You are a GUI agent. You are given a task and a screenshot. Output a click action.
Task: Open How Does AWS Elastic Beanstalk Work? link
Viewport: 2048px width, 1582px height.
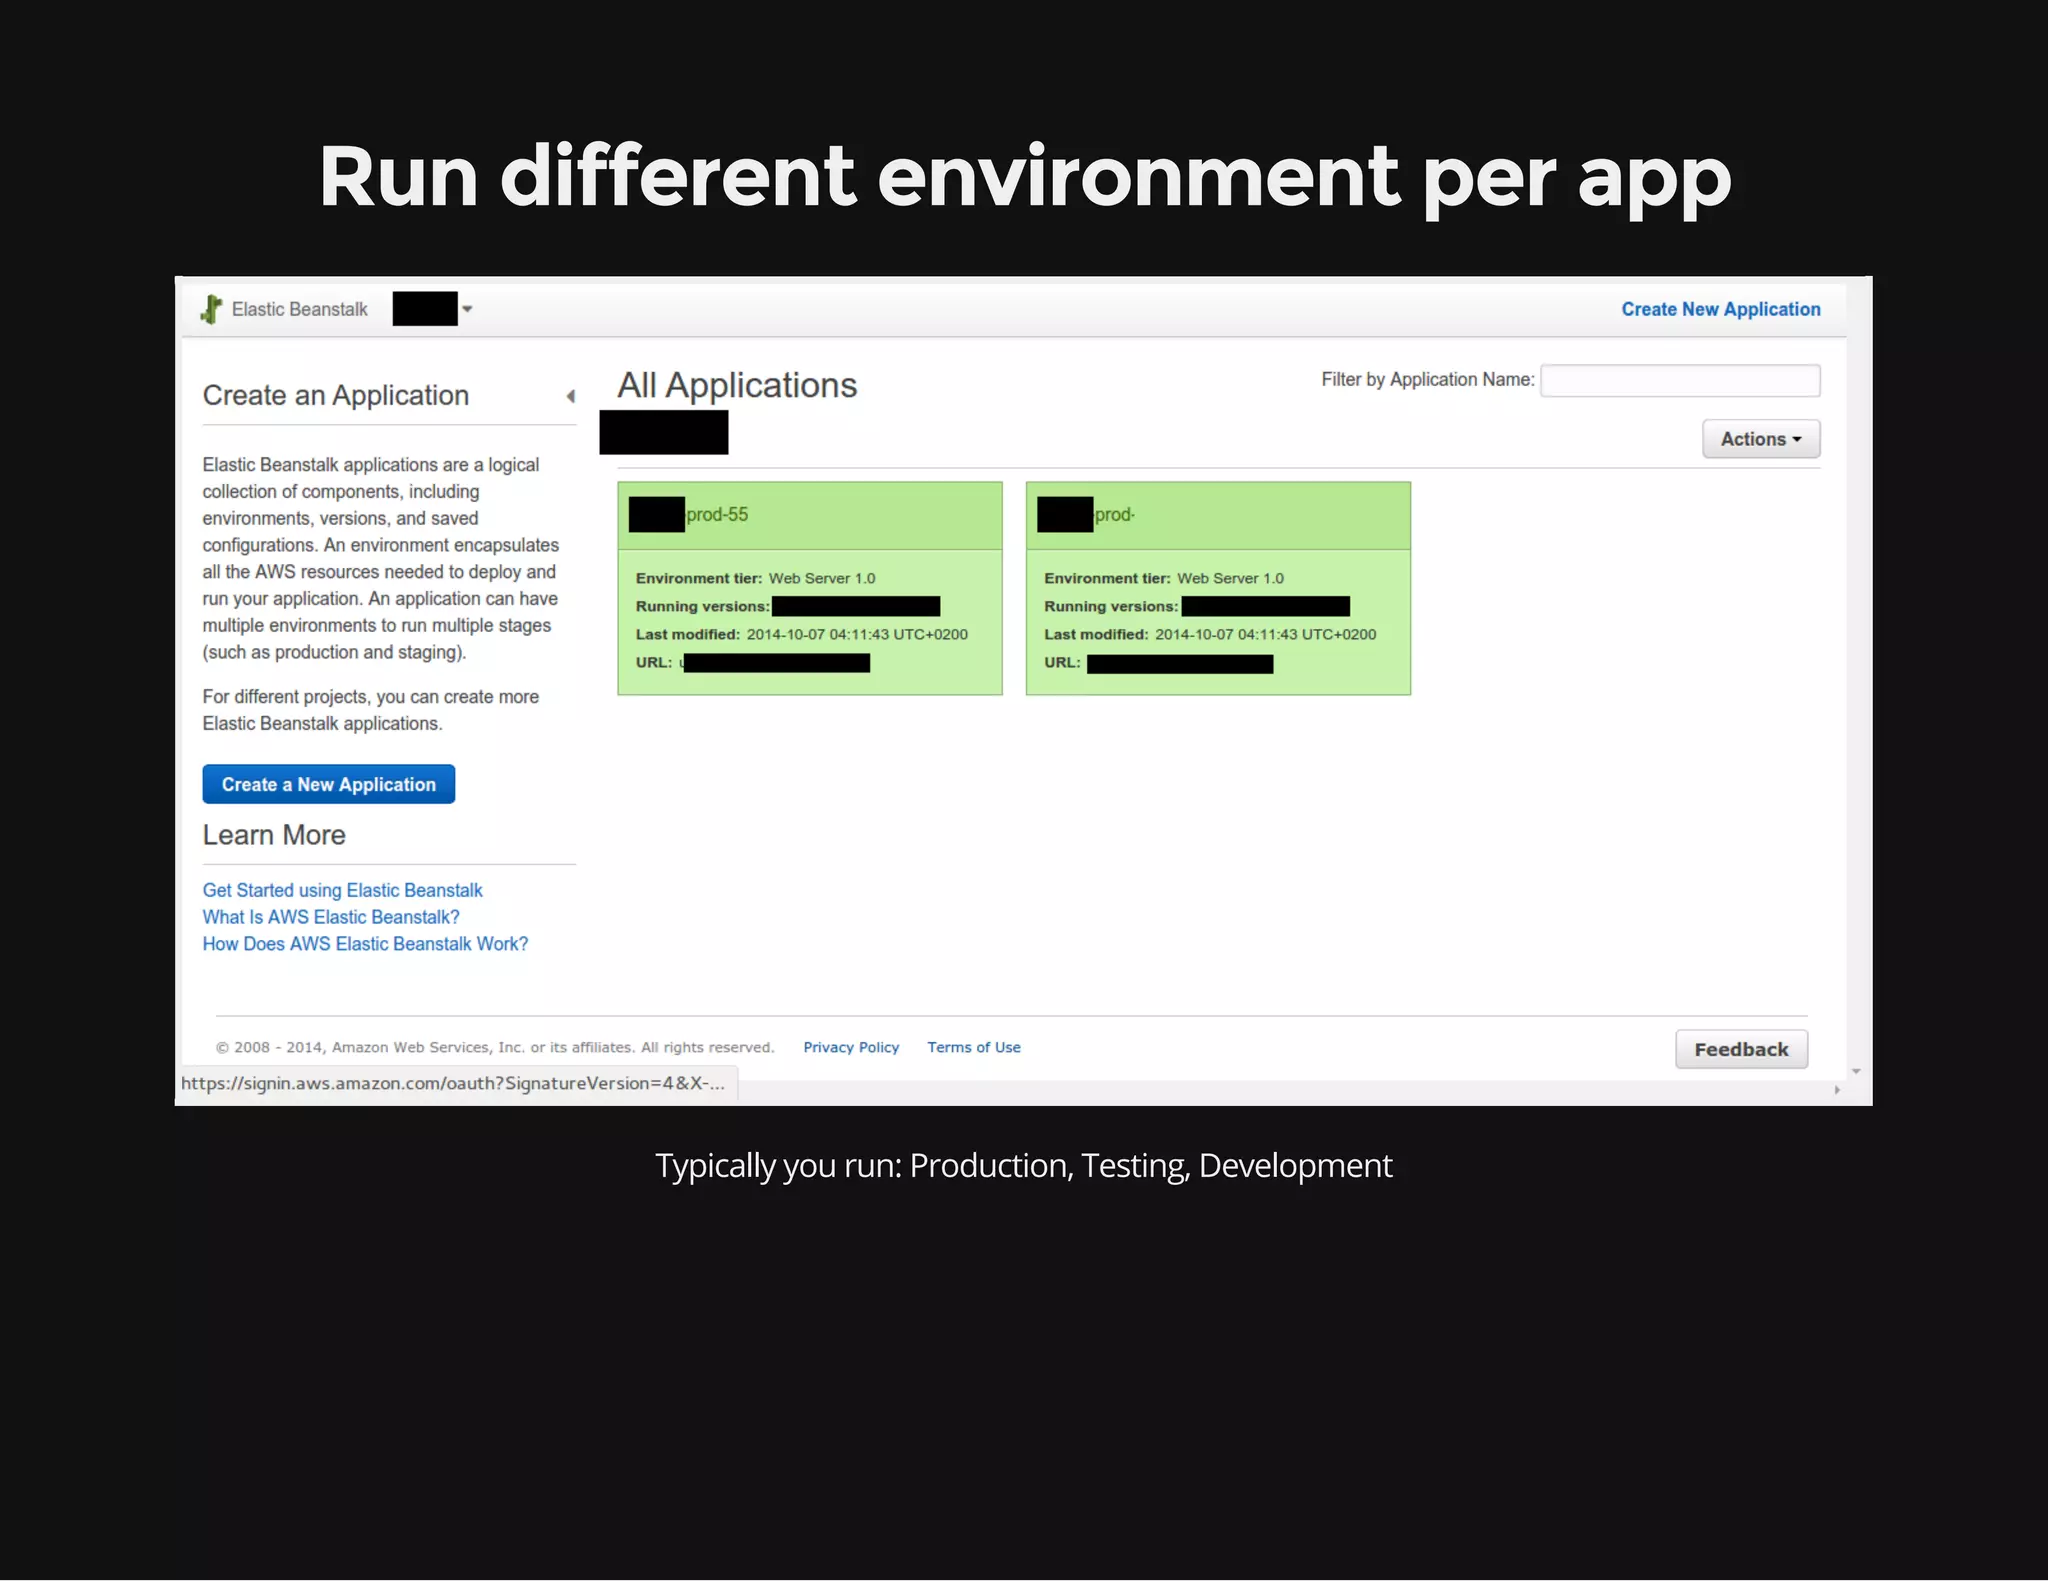click(365, 944)
